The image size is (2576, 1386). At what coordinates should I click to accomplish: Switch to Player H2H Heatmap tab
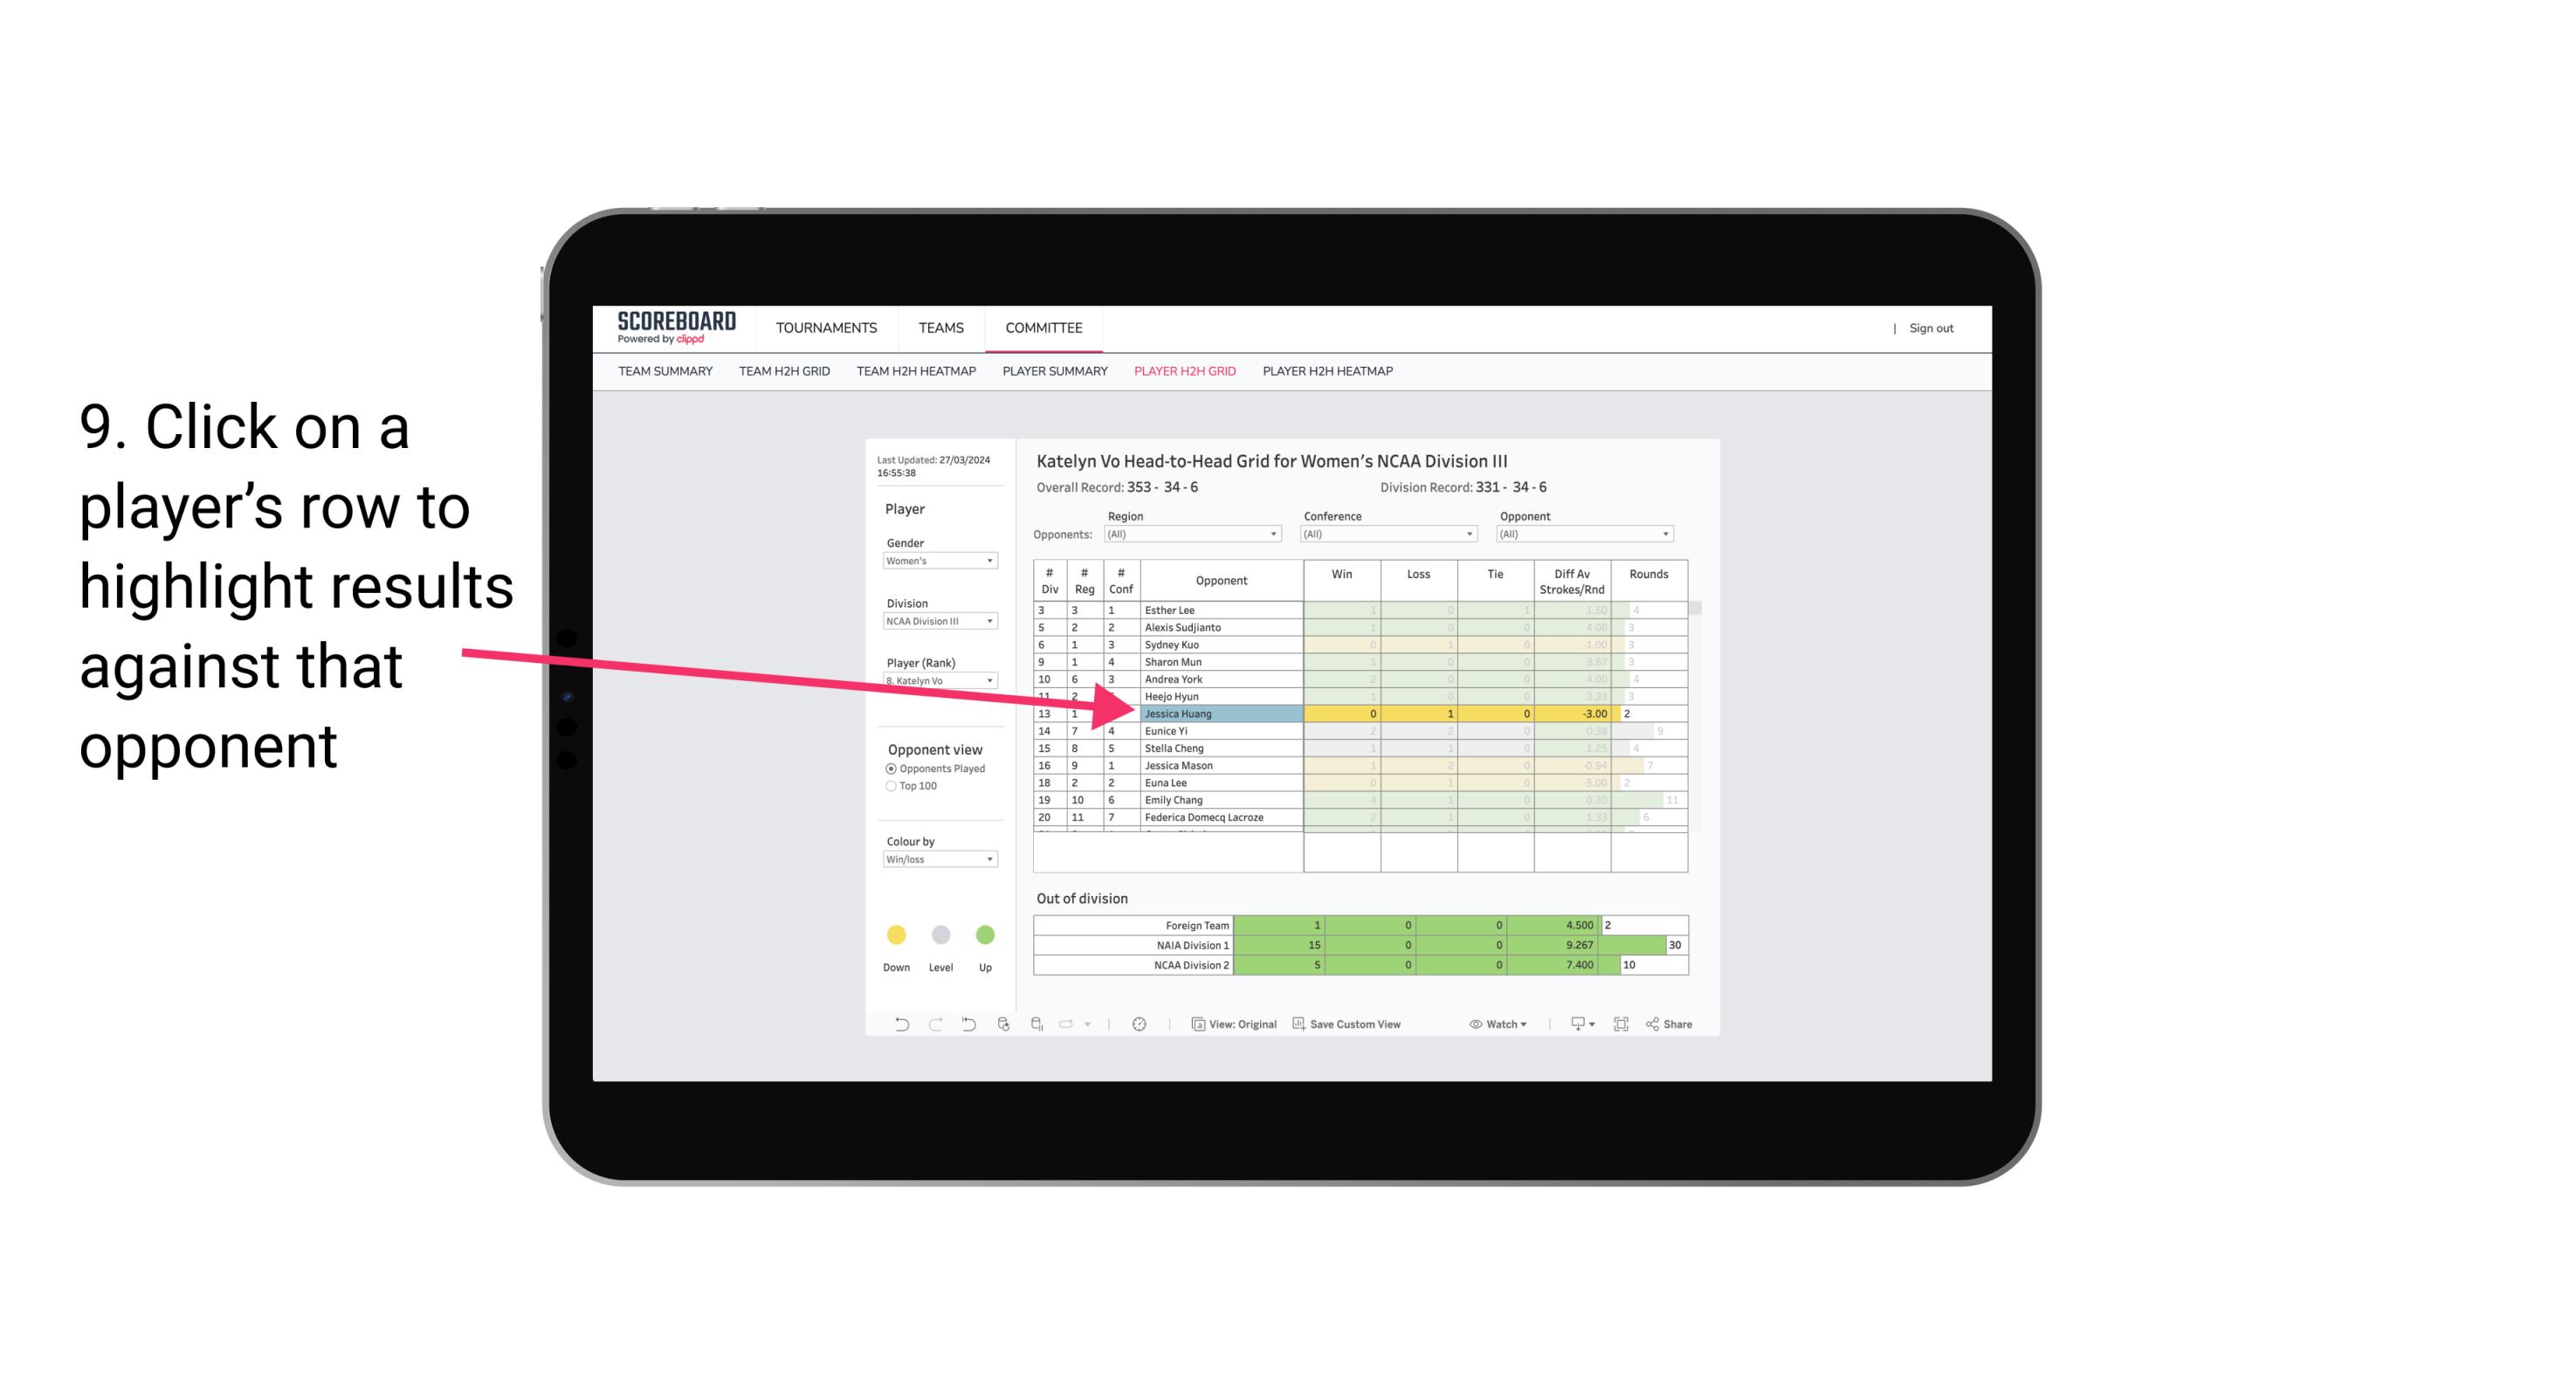point(1331,376)
